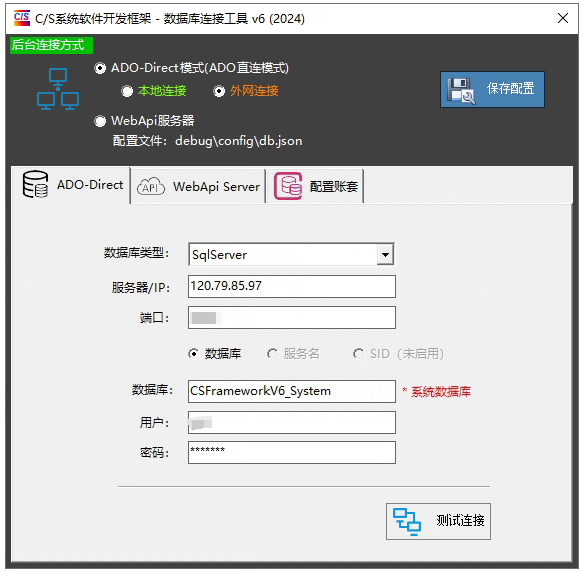Click the 用户 username input field

tap(292, 422)
